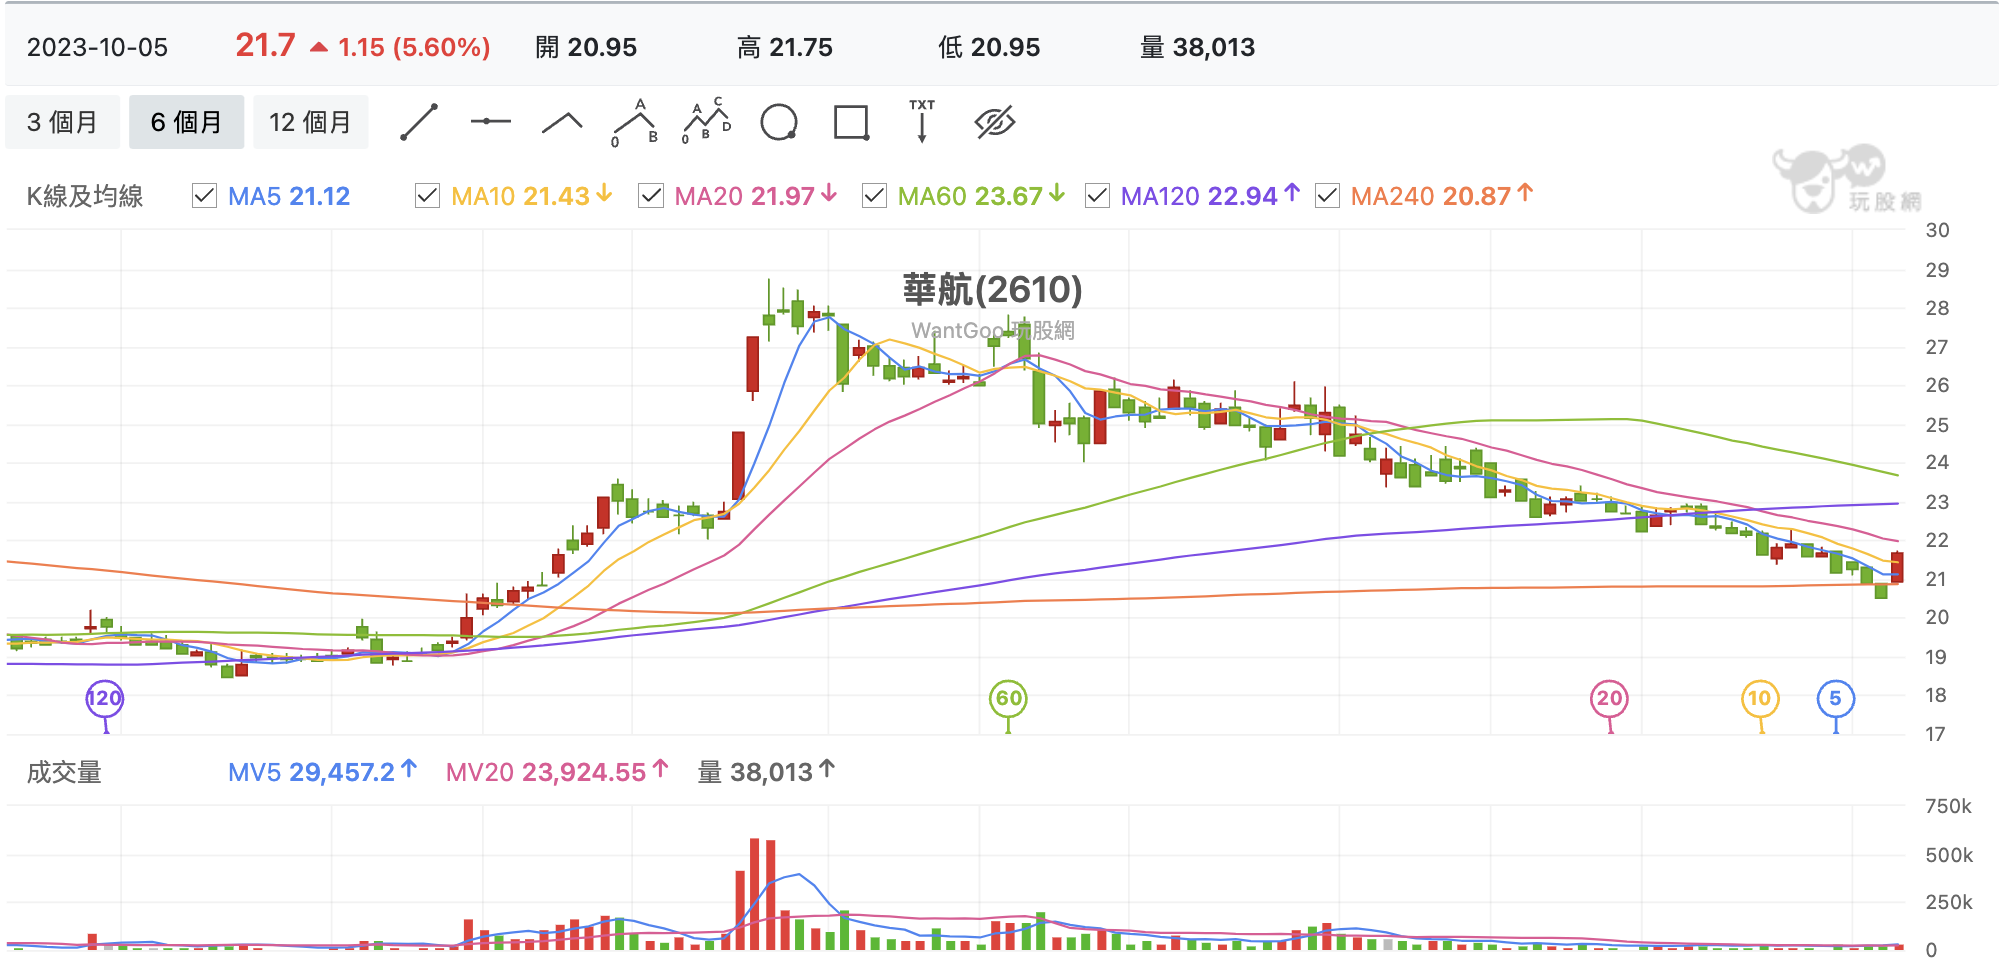
Task: Uncheck the MA20 moving average checkbox
Action: tap(651, 196)
